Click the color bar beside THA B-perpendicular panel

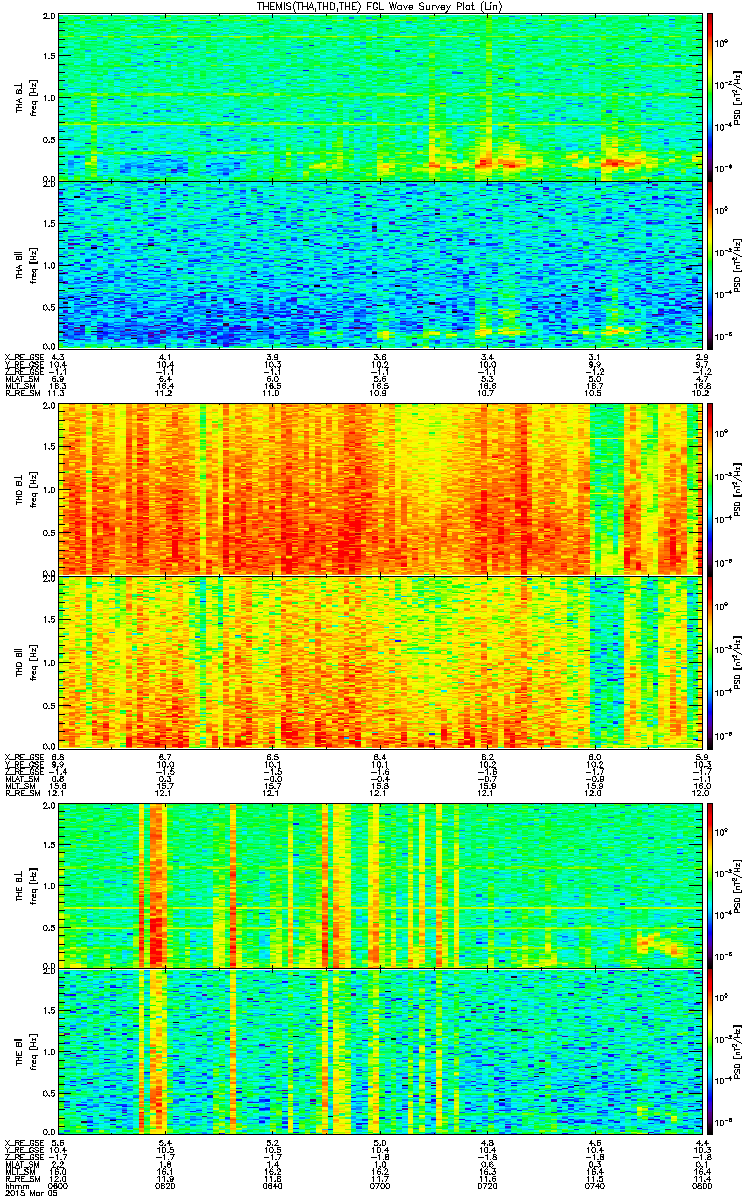point(711,96)
